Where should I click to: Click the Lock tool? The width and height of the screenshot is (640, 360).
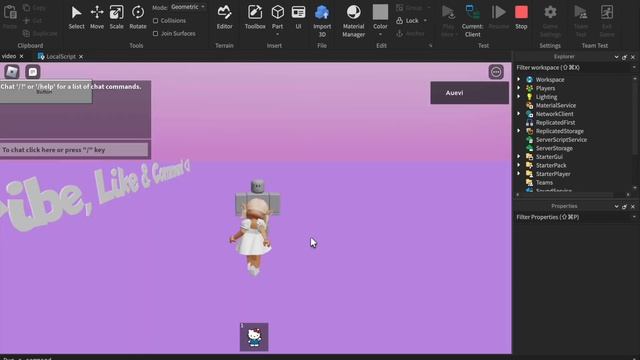pos(407,20)
